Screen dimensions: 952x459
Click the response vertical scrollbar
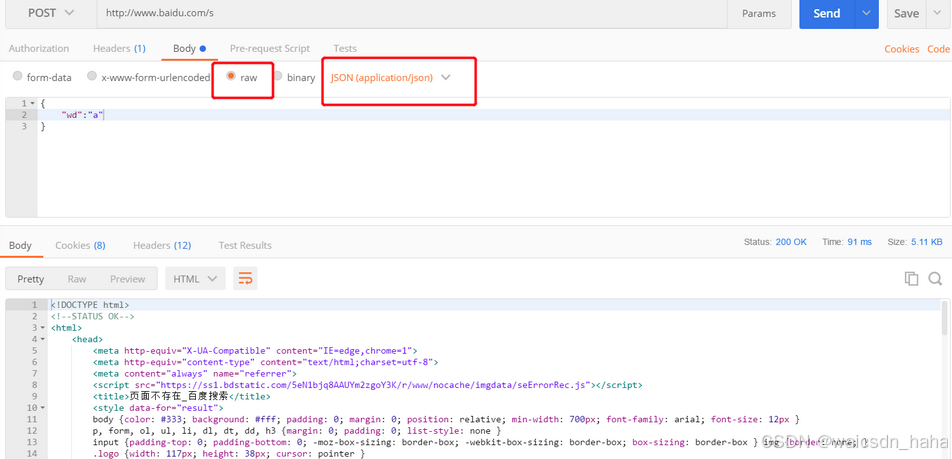click(x=945, y=317)
